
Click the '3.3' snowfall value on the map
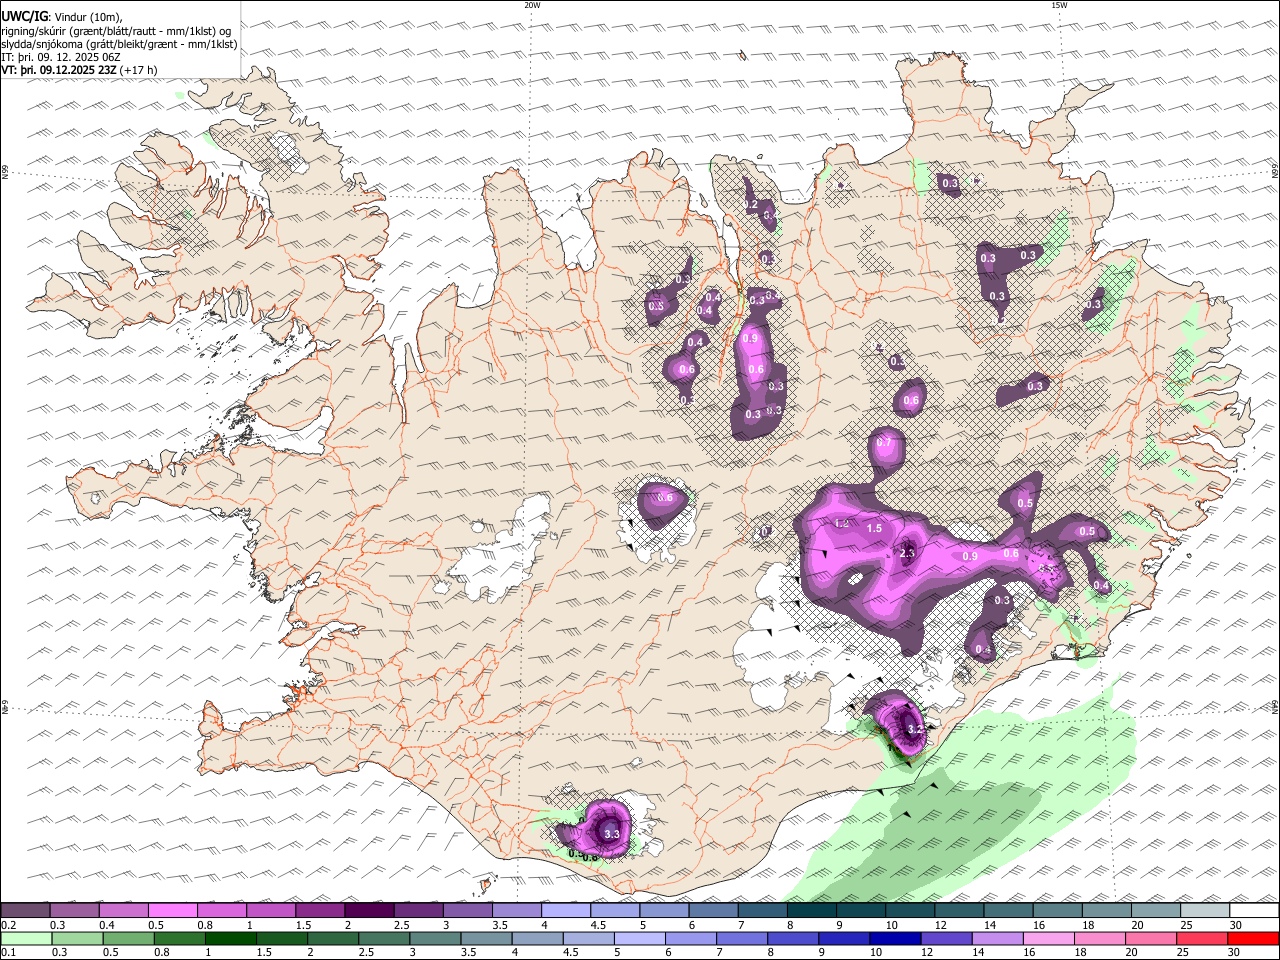[x=612, y=833]
